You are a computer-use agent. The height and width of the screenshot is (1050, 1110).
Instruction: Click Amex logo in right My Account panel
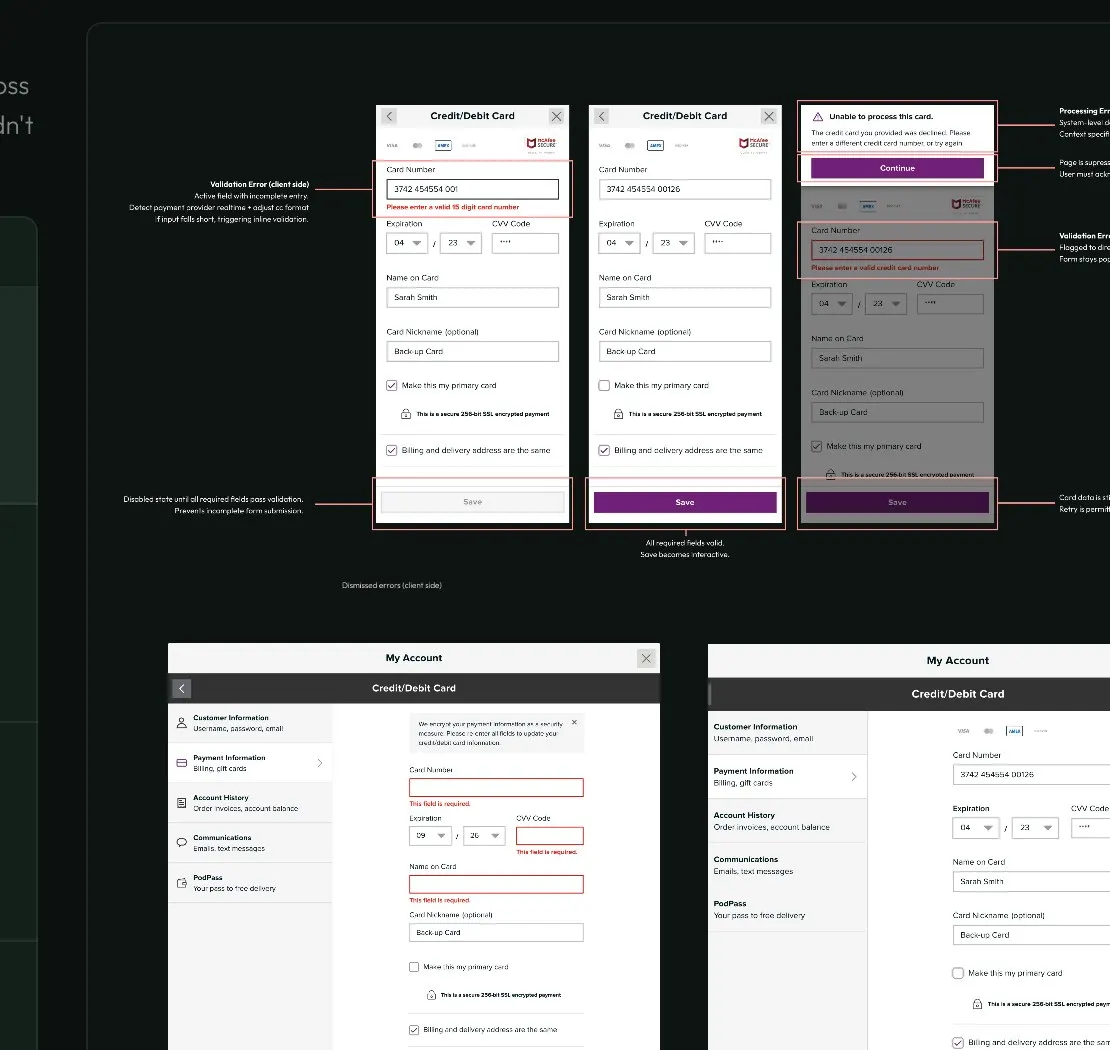click(1014, 731)
